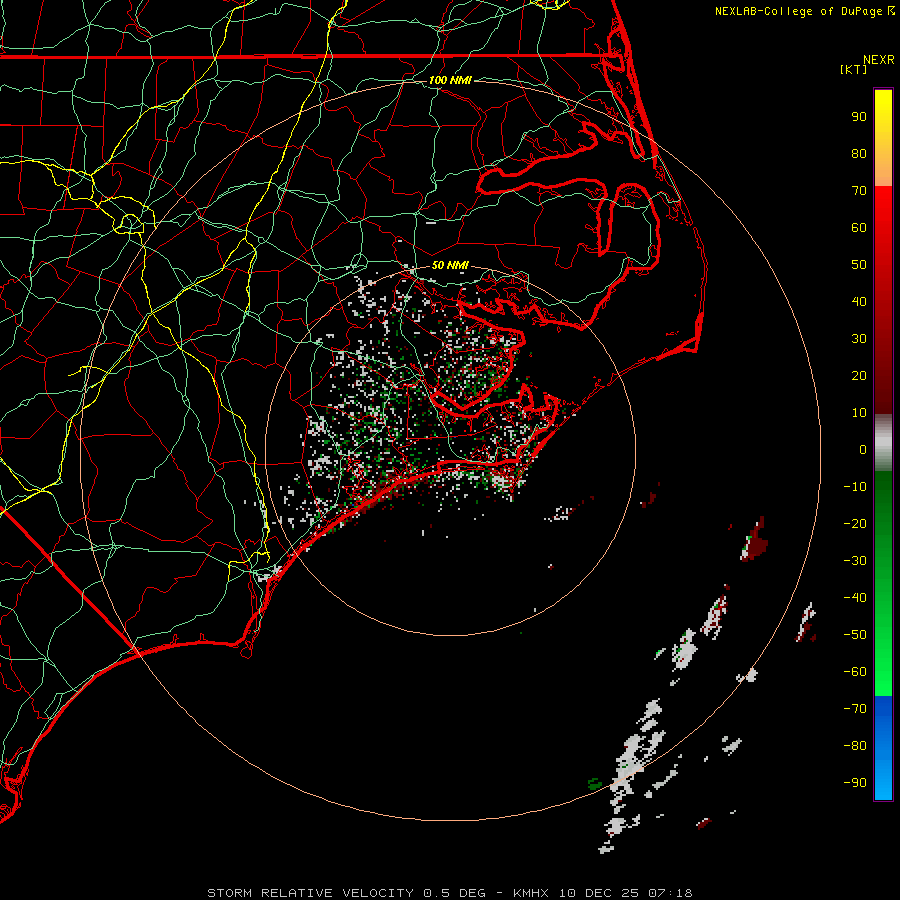Click the 90 label on the velocity scale
Screen dimensions: 900x900
(x=858, y=116)
